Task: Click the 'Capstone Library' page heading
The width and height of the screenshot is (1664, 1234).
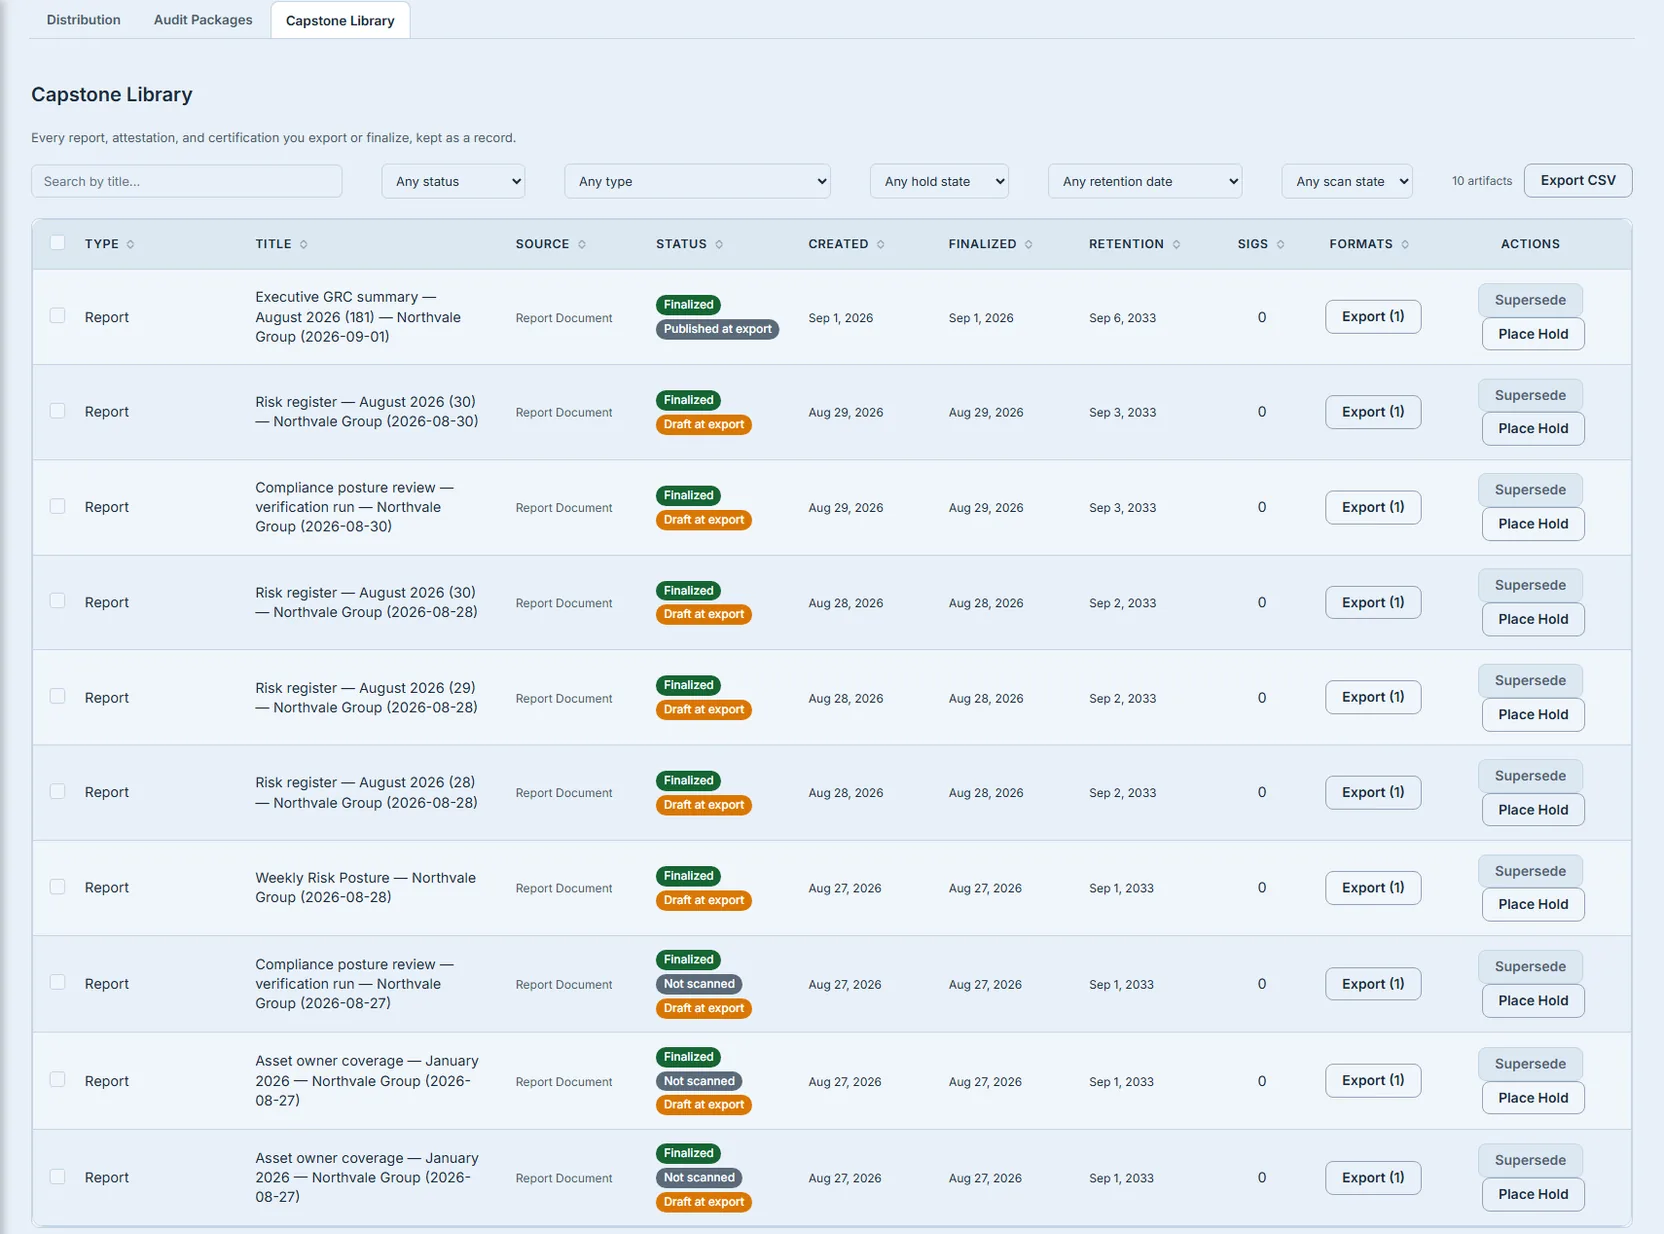Action: (x=112, y=95)
